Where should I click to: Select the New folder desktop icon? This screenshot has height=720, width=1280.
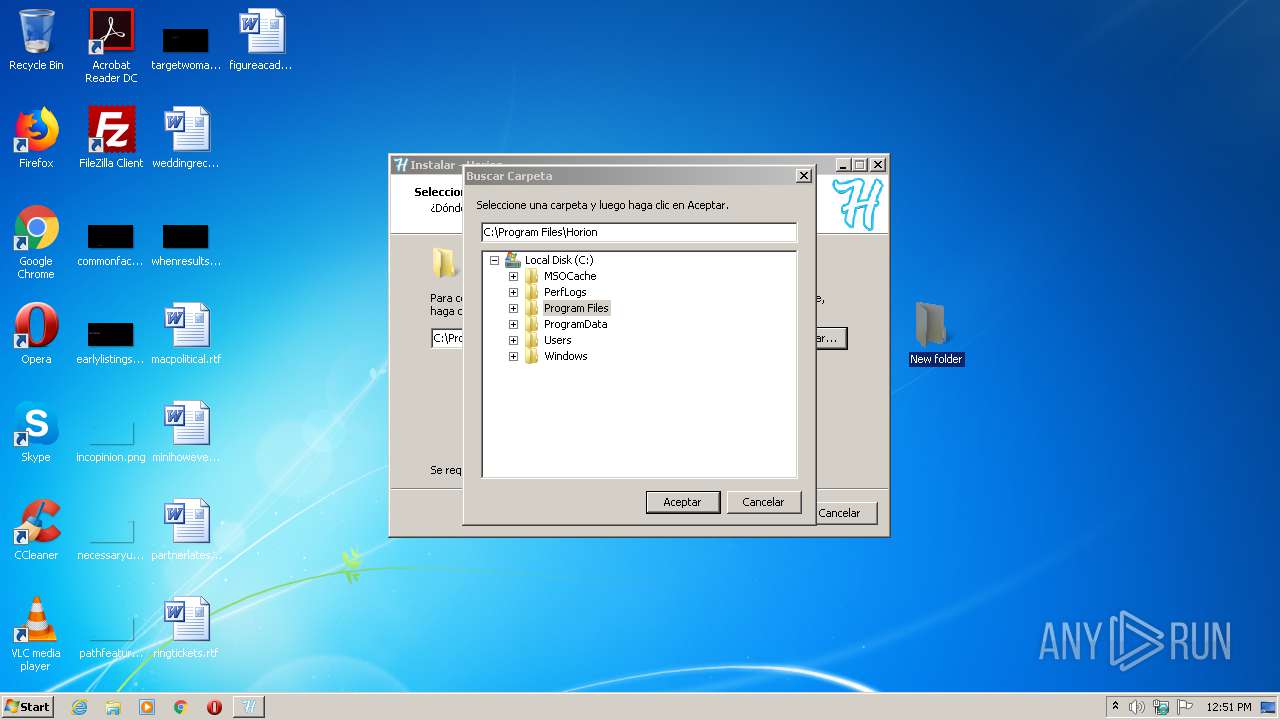[x=936, y=335]
